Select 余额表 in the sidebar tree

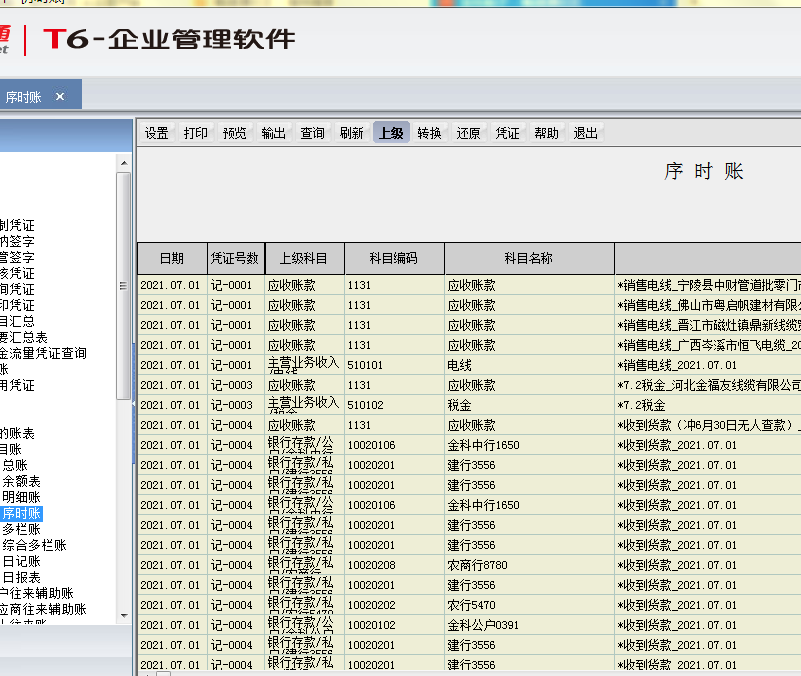click(x=21, y=481)
